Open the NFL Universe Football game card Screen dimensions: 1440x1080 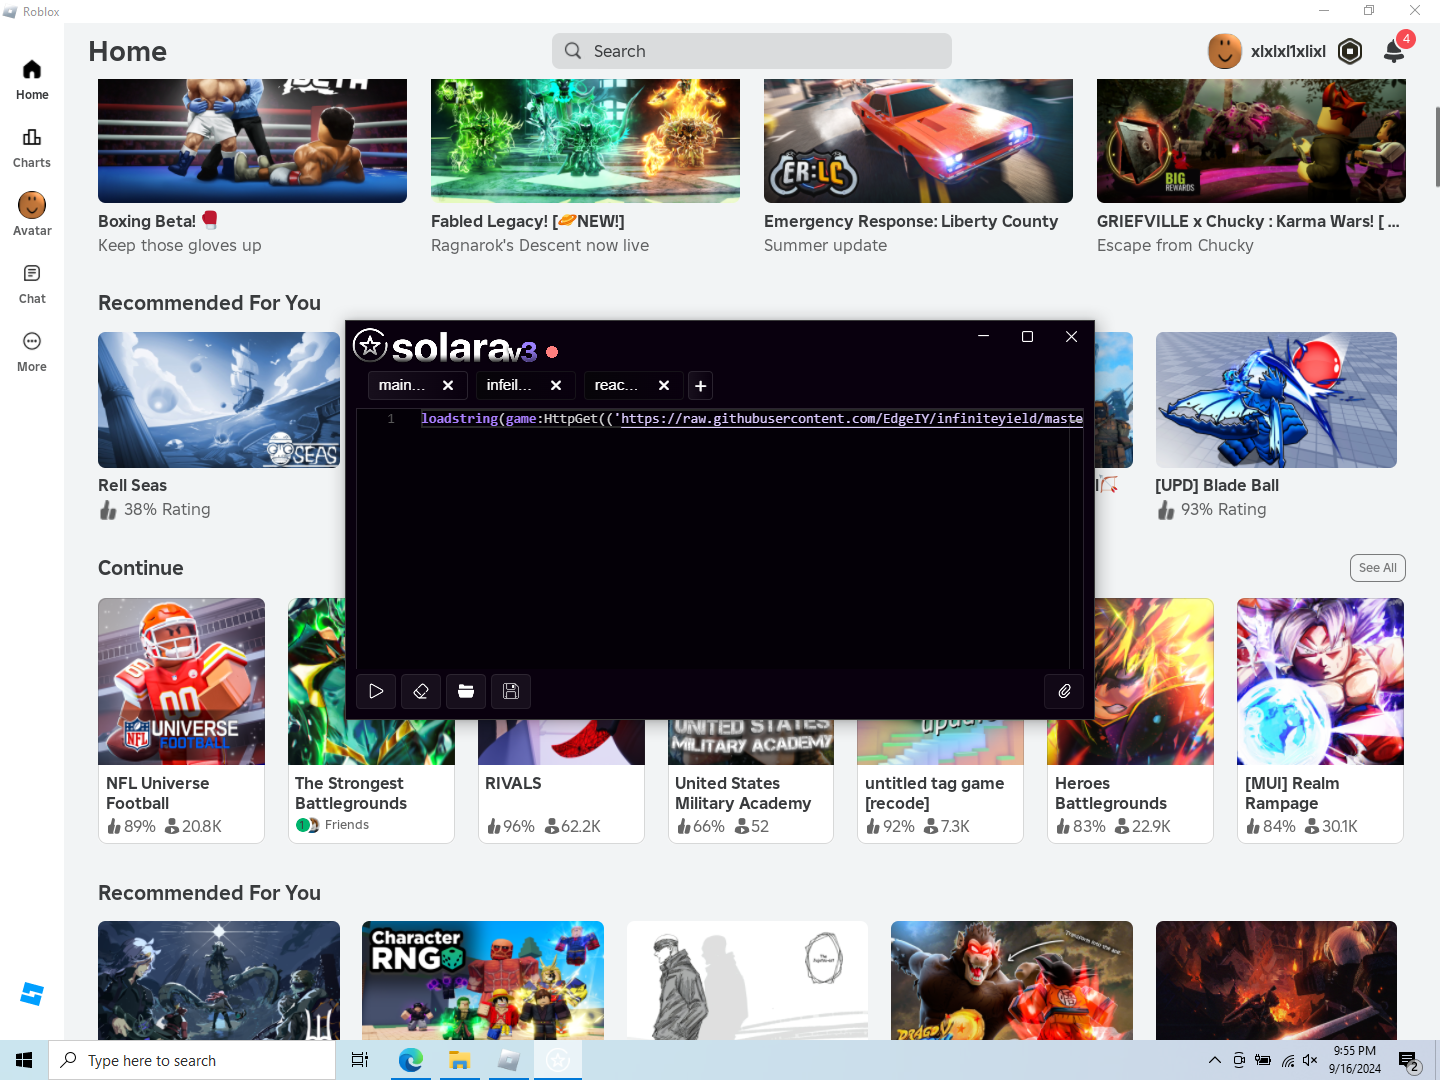[x=181, y=721]
